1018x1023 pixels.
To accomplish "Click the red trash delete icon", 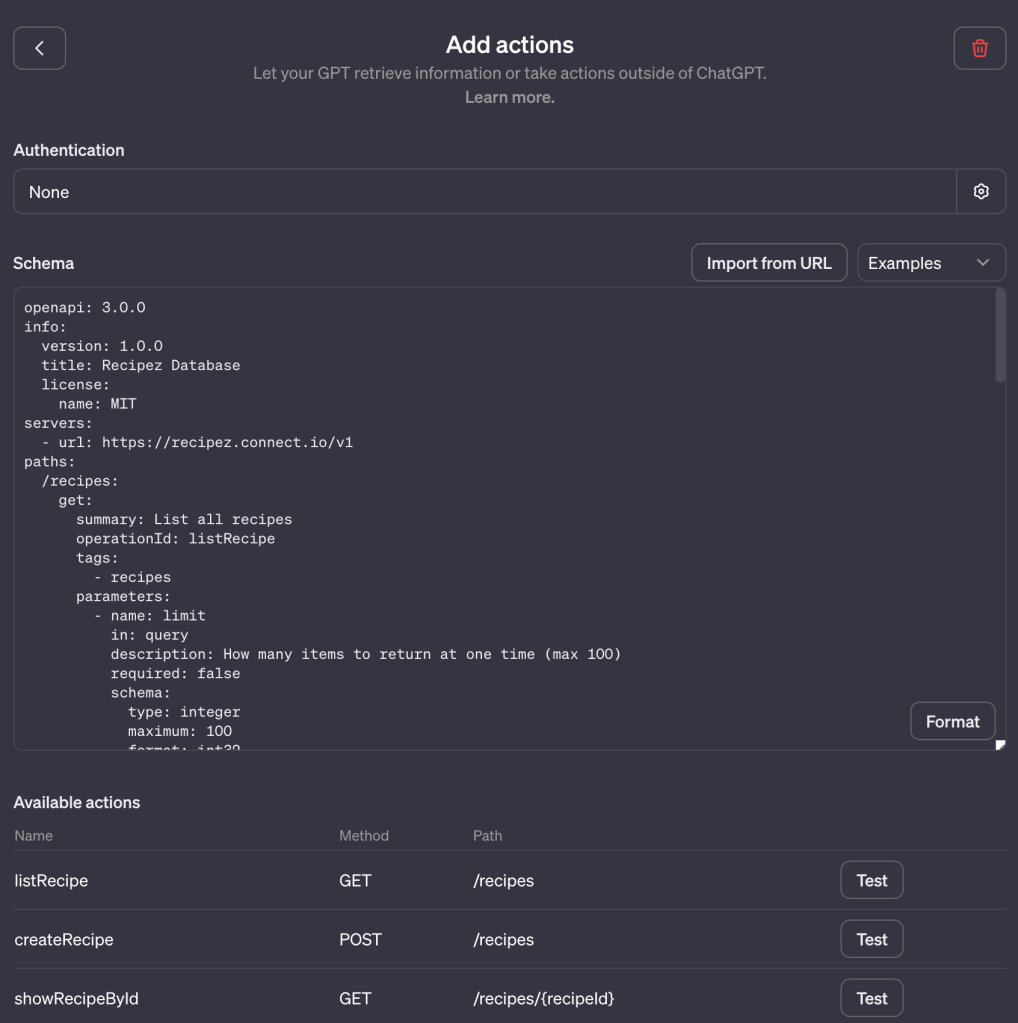I will tap(979, 48).
